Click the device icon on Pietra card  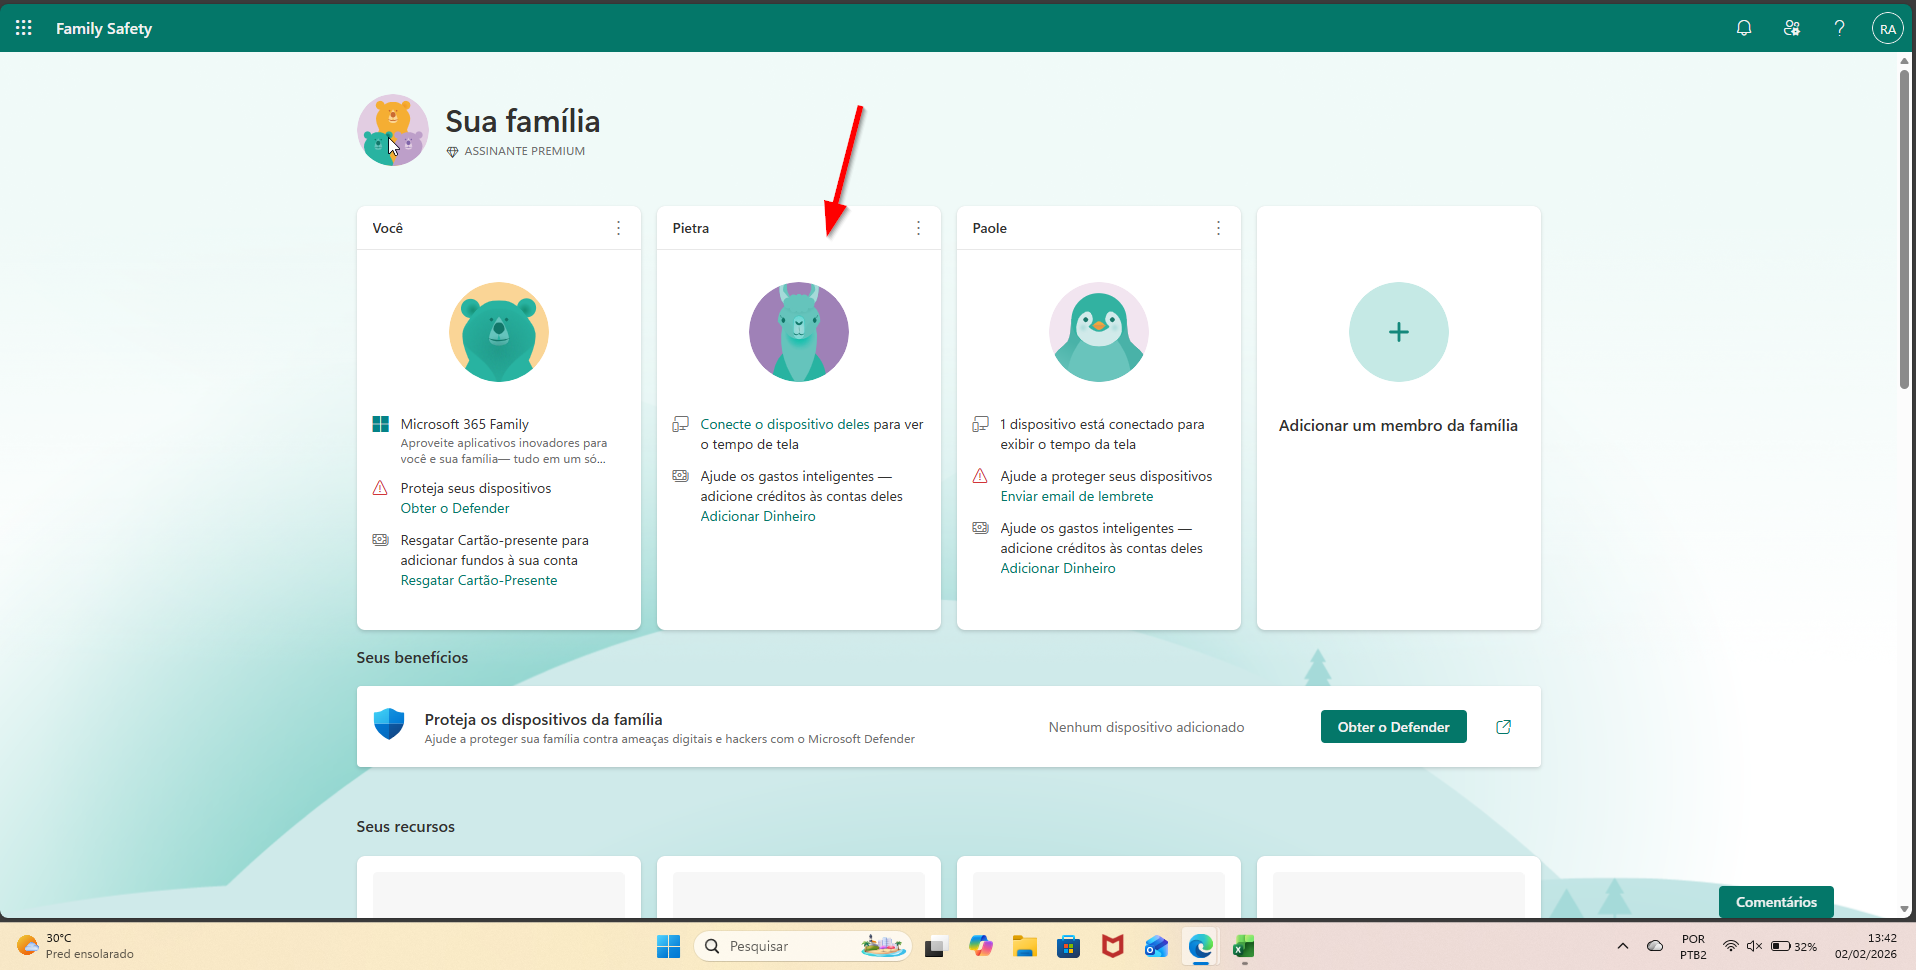click(x=680, y=424)
